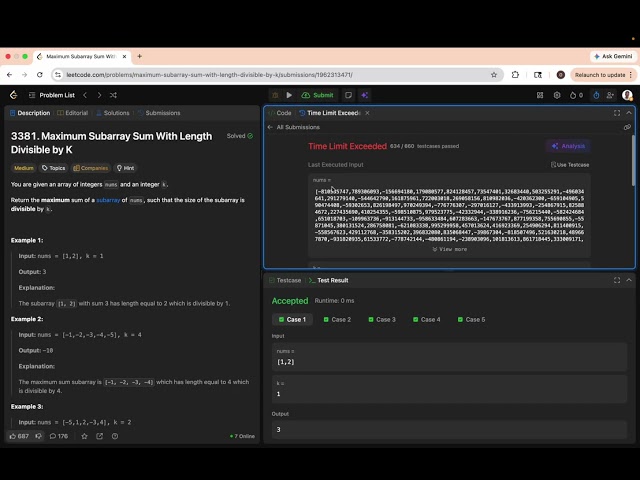This screenshot has height=480, width=640.
Task: Go to next problem arrow
Action: pyautogui.click(x=99, y=95)
